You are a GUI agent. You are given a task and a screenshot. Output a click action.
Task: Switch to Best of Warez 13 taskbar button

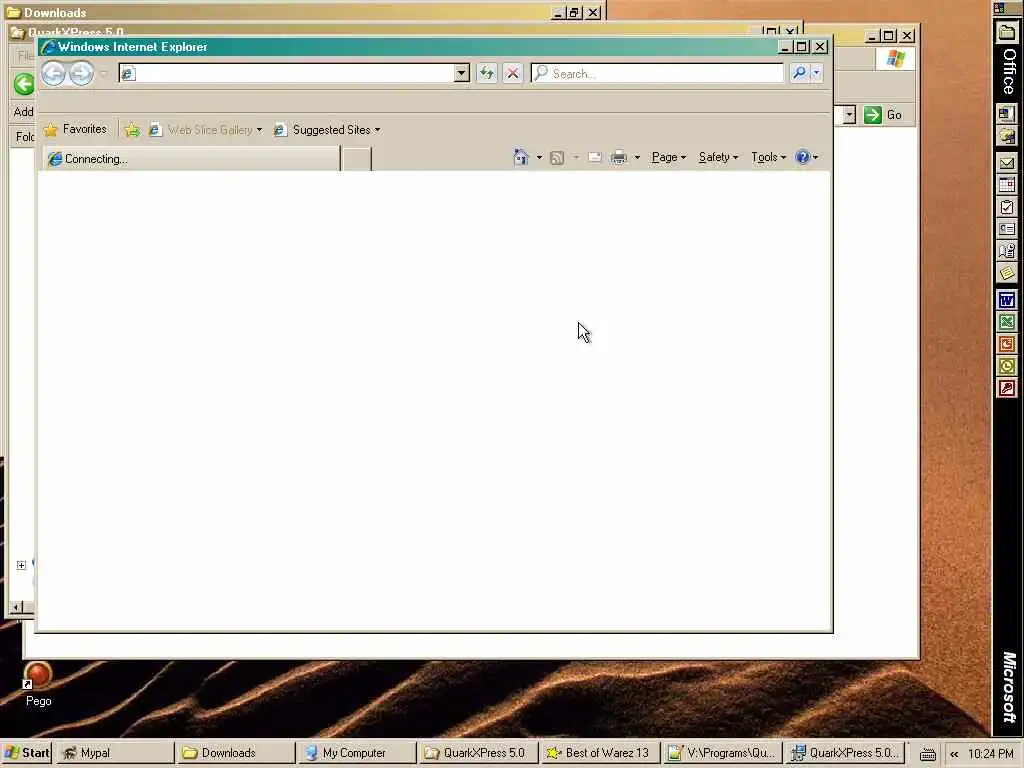[x=600, y=753]
